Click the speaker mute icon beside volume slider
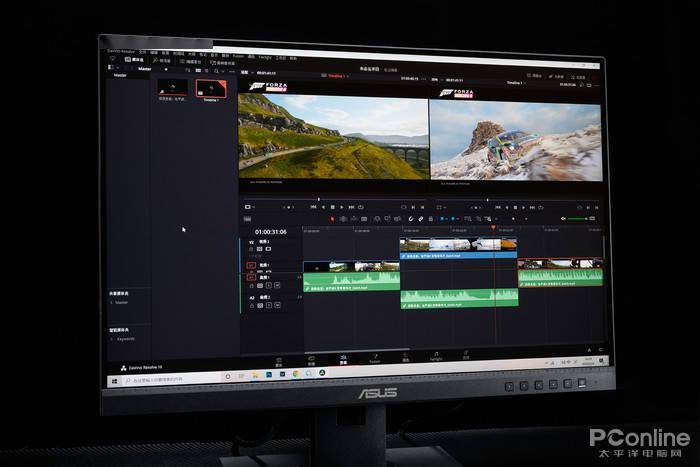The width and height of the screenshot is (700, 467). (x=563, y=219)
